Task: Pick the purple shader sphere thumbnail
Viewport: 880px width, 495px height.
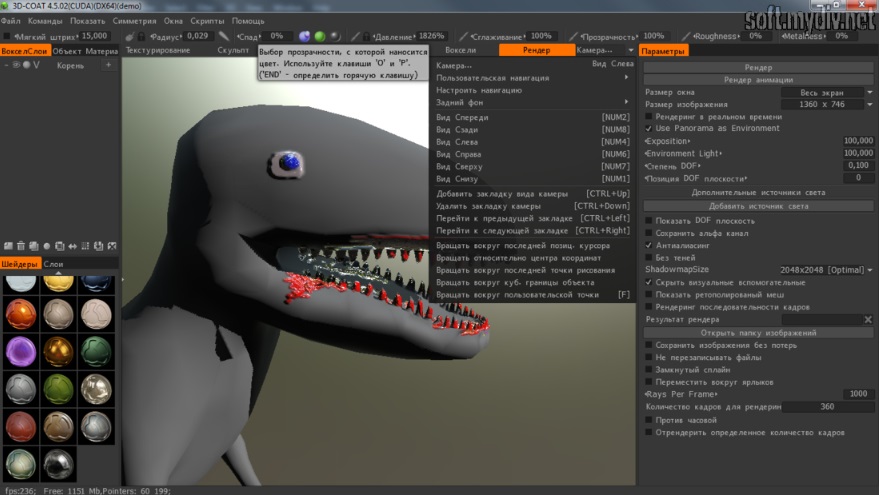Action: click(x=20, y=352)
